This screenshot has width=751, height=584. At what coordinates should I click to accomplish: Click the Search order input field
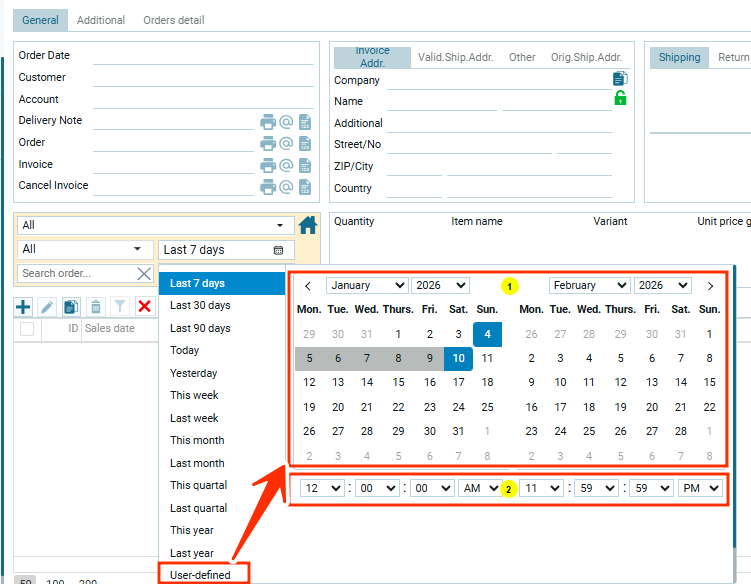pos(76,273)
